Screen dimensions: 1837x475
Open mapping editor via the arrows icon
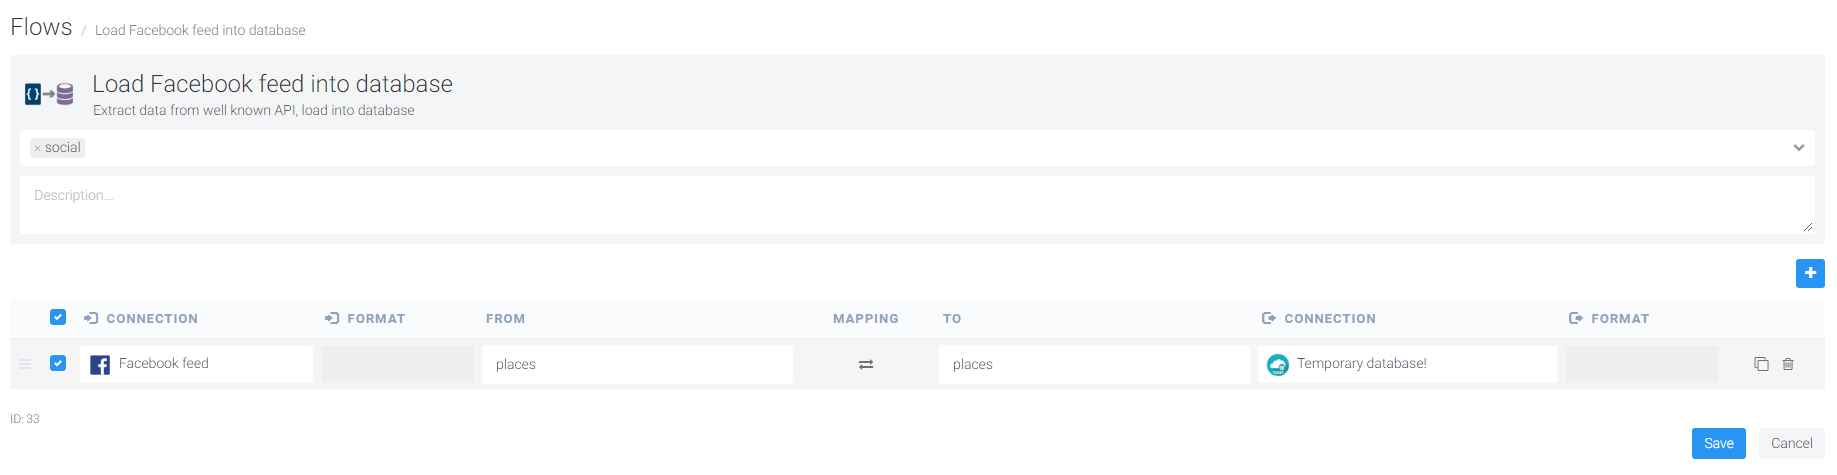click(866, 365)
